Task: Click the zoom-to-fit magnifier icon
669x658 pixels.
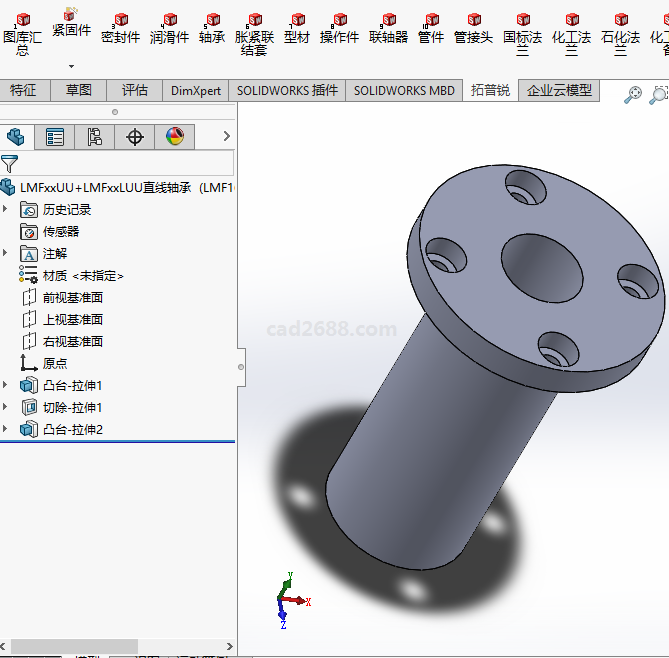Action: click(x=633, y=95)
